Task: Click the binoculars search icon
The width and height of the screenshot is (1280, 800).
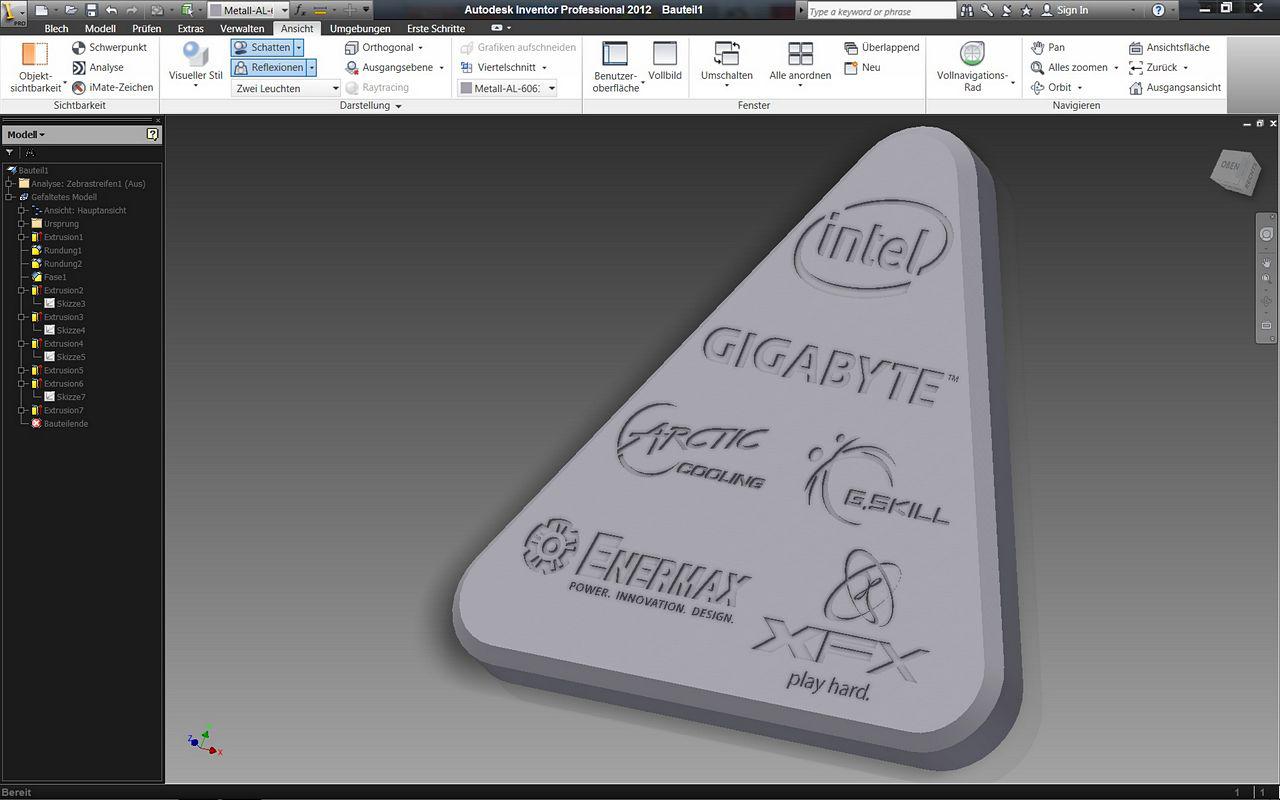Action: [967, 10]
